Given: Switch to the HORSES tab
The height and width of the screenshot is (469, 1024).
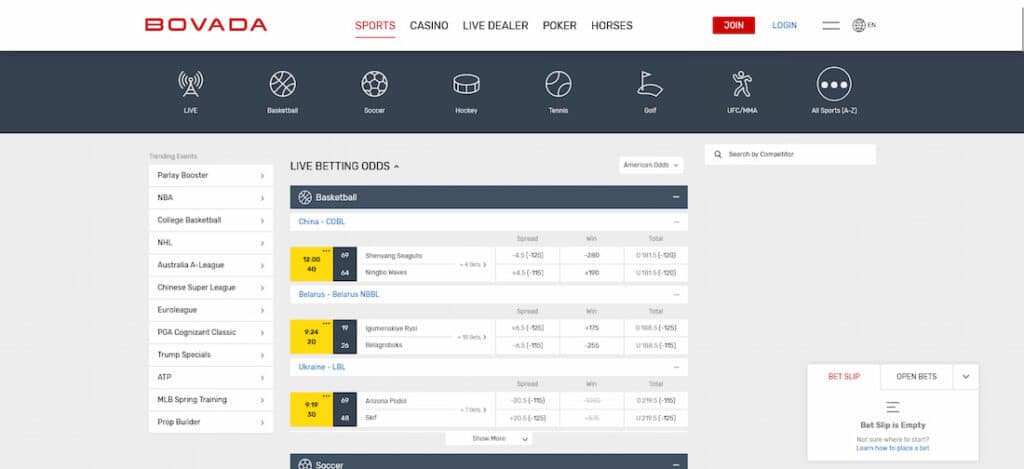Looking at the screenshot, I should pos(612,25).
